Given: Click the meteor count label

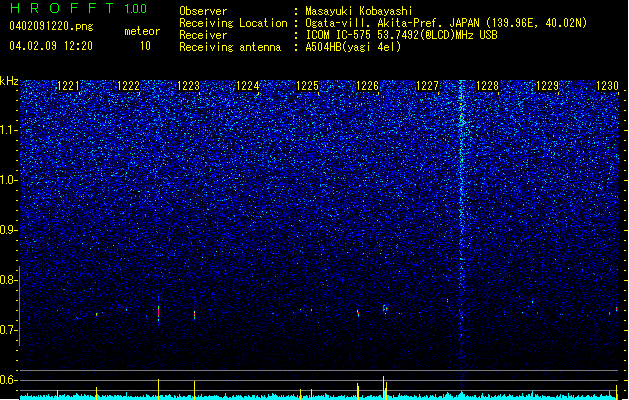Looking at the screenshot, I should pos(142,31).
